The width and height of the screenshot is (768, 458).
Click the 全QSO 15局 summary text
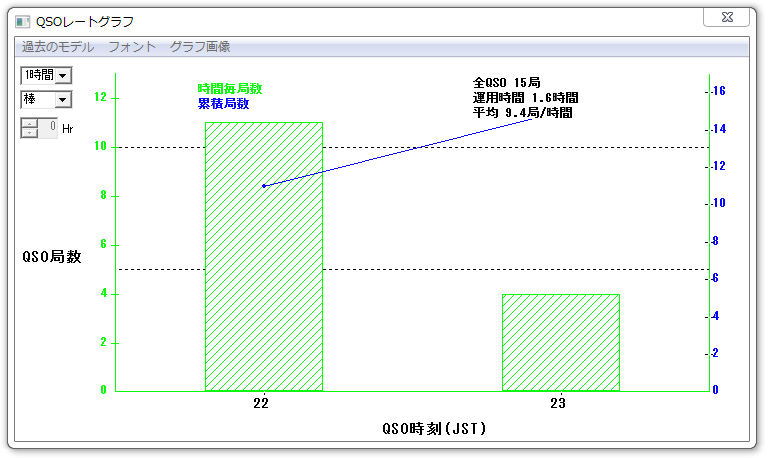tap(506, 82)
